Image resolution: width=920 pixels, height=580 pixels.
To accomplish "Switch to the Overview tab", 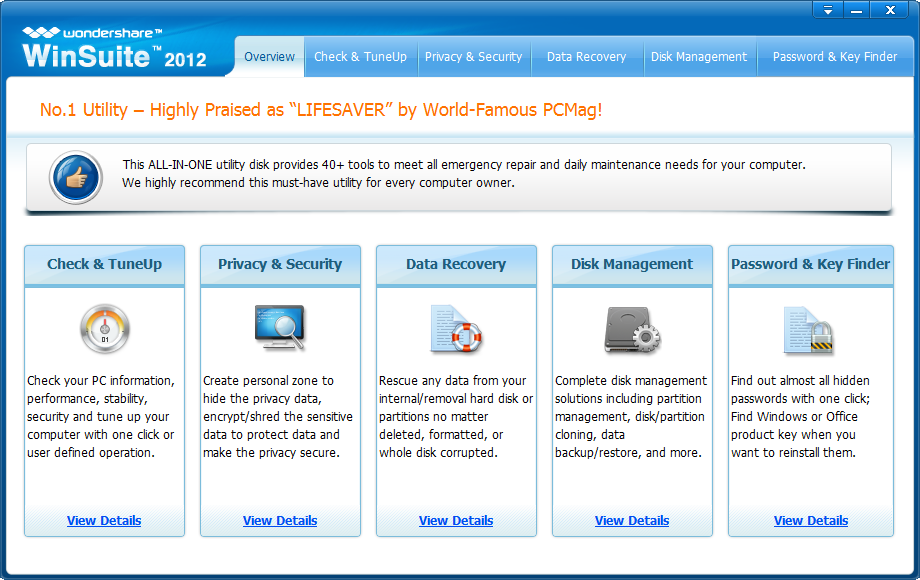I will [x=269, y=57].
